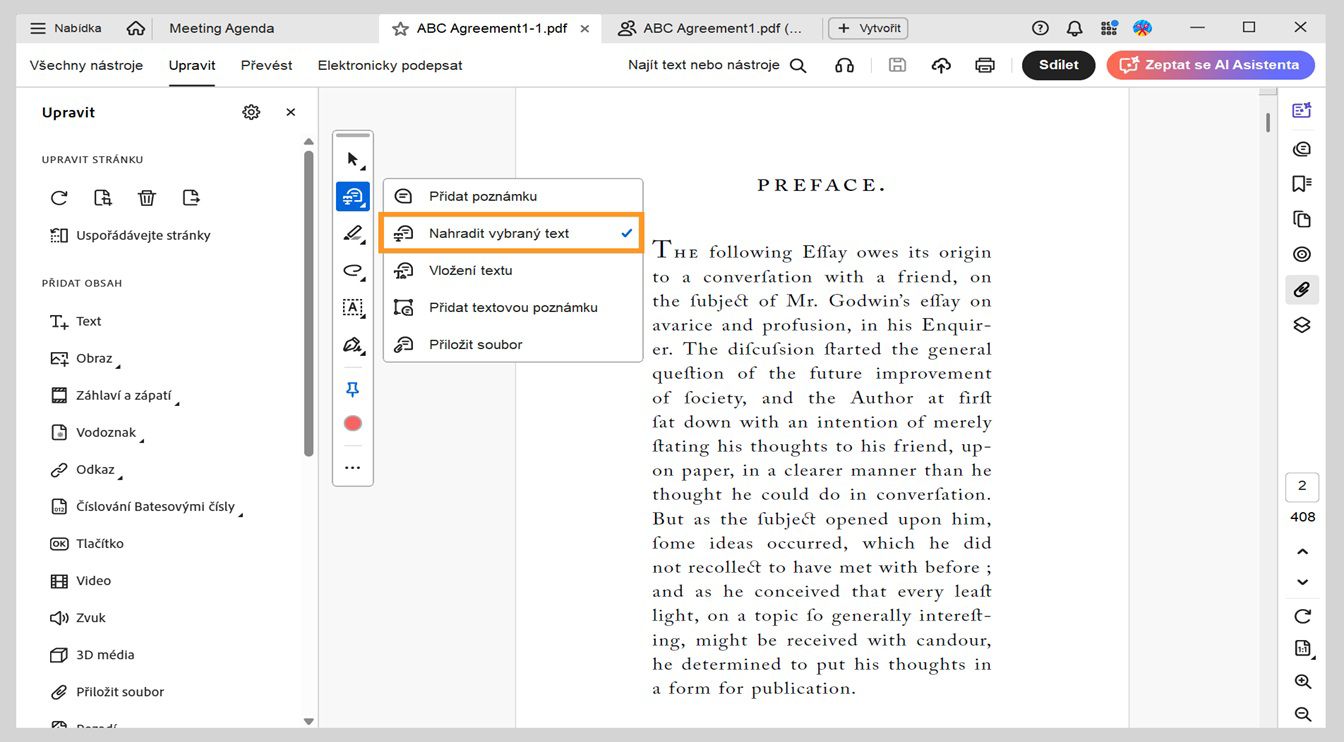Open the bookmarks panel
The height and width of the screenshot is (742, 1344).
[x=1301, y=183]
